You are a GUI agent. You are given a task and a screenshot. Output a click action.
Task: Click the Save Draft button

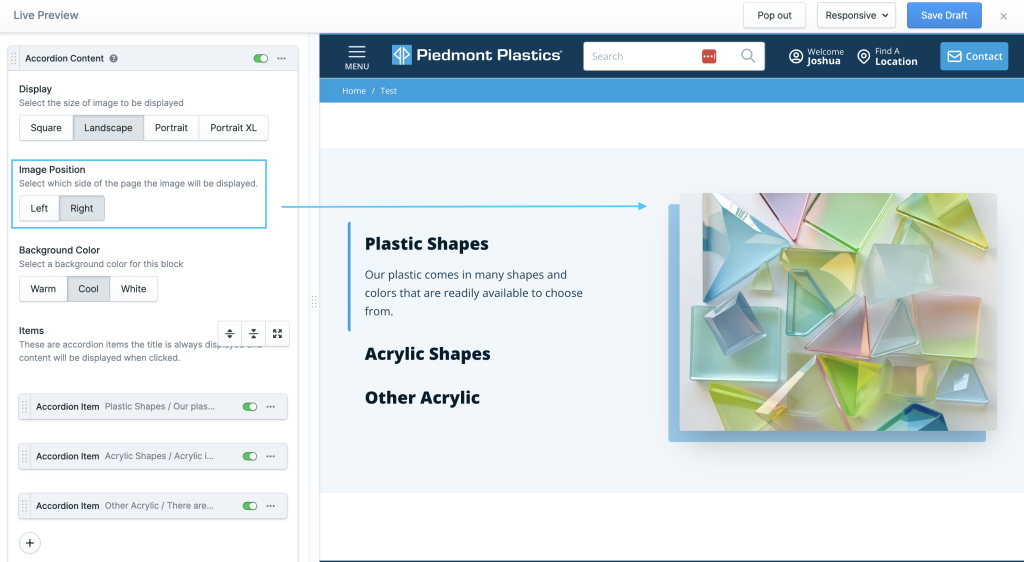click(943, 16)
